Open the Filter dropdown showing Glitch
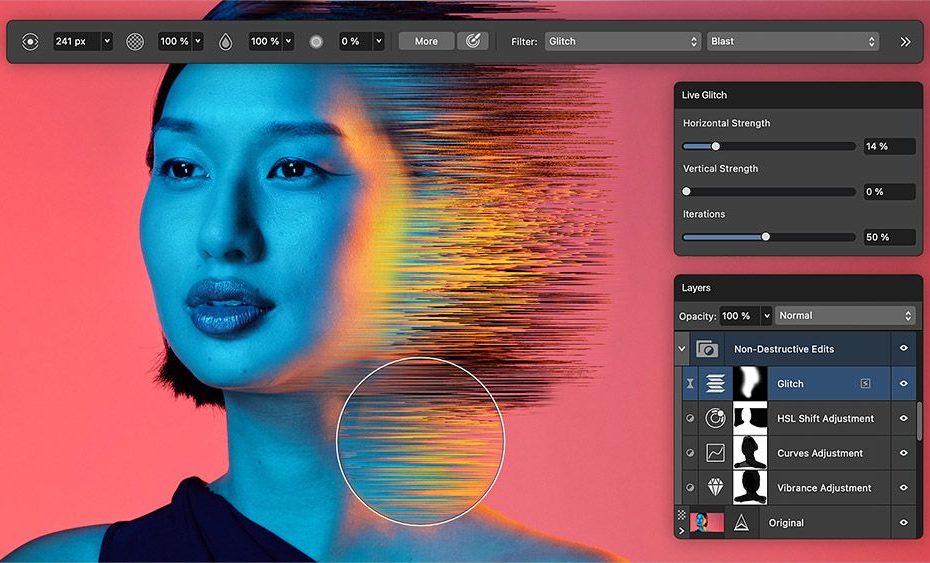 [623, 42]
